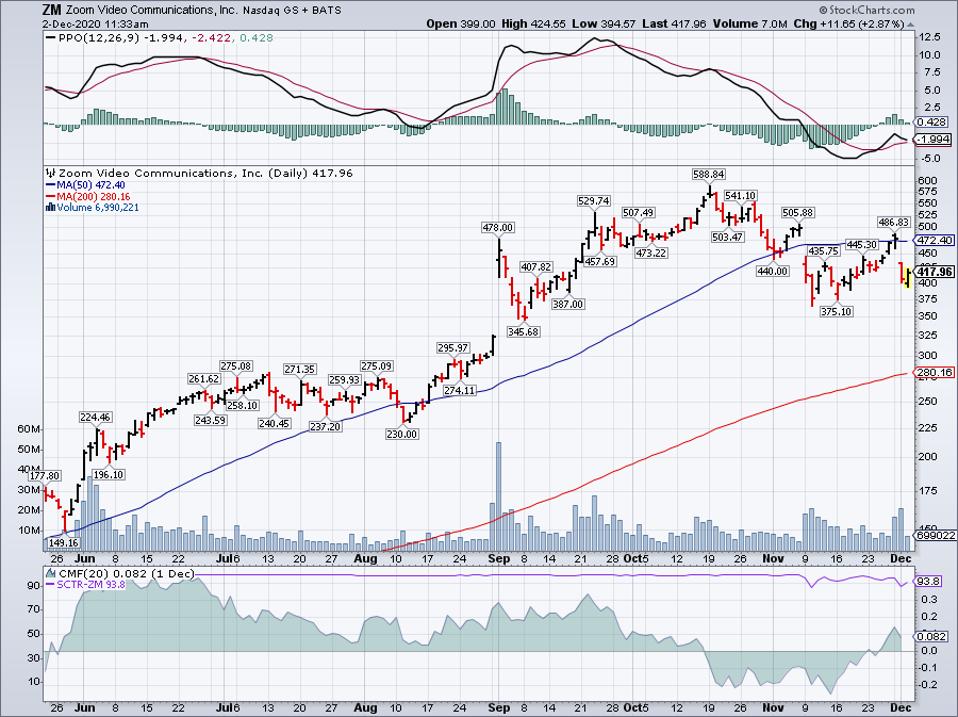Image resolution: width=958 pixels, height=717 pixels.
Task: Click the 588.84 peak price label
Action: 709,174
